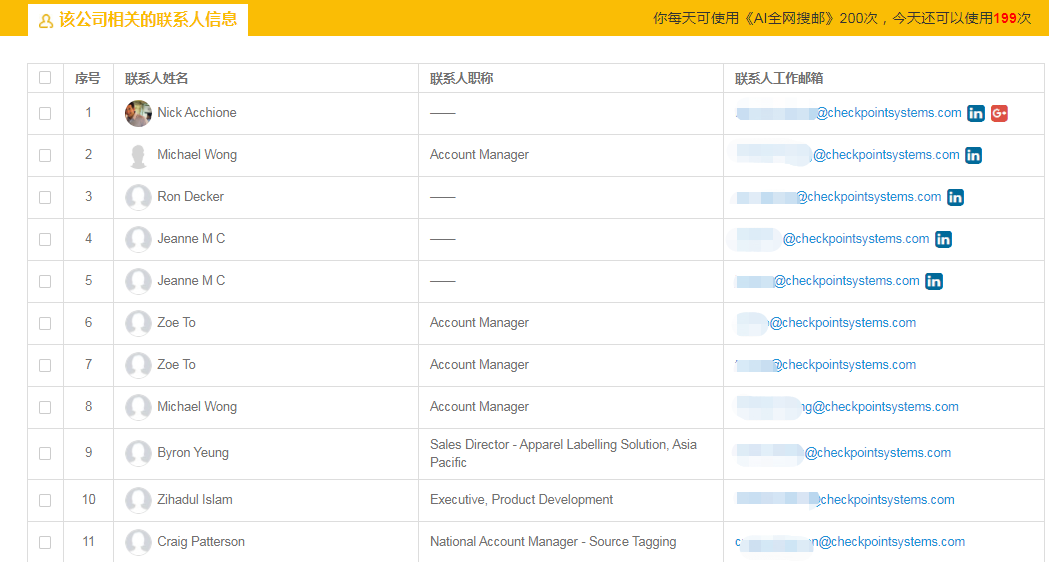Check the box for row 2
This screenshot has width=1049, height=562.
coord(45,155)
